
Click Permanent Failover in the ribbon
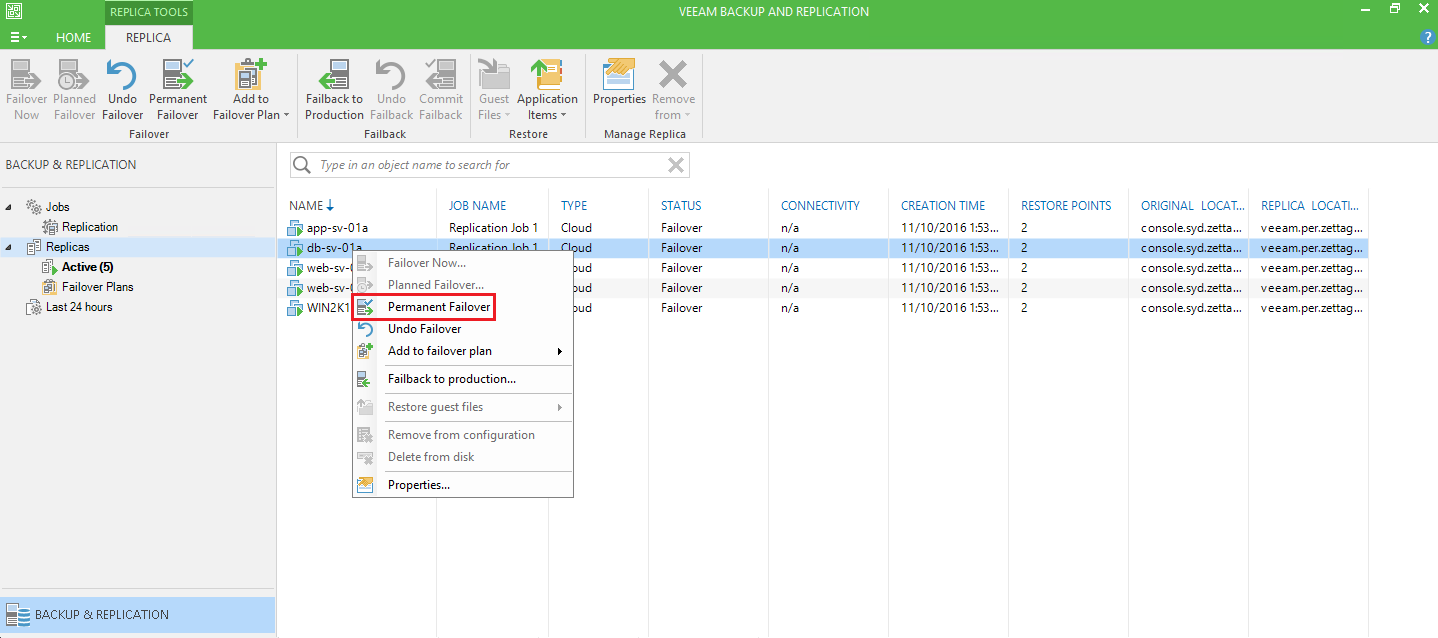tap(178, 90)
